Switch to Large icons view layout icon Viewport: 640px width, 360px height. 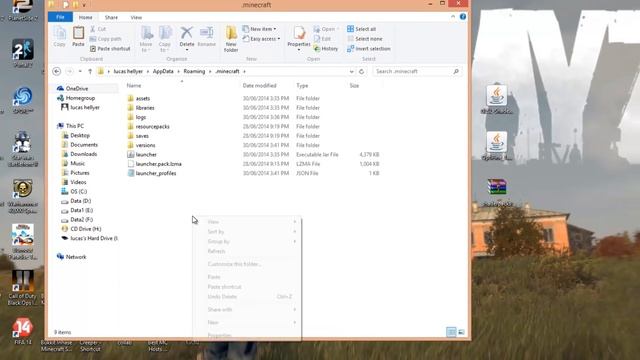(461, 332)
